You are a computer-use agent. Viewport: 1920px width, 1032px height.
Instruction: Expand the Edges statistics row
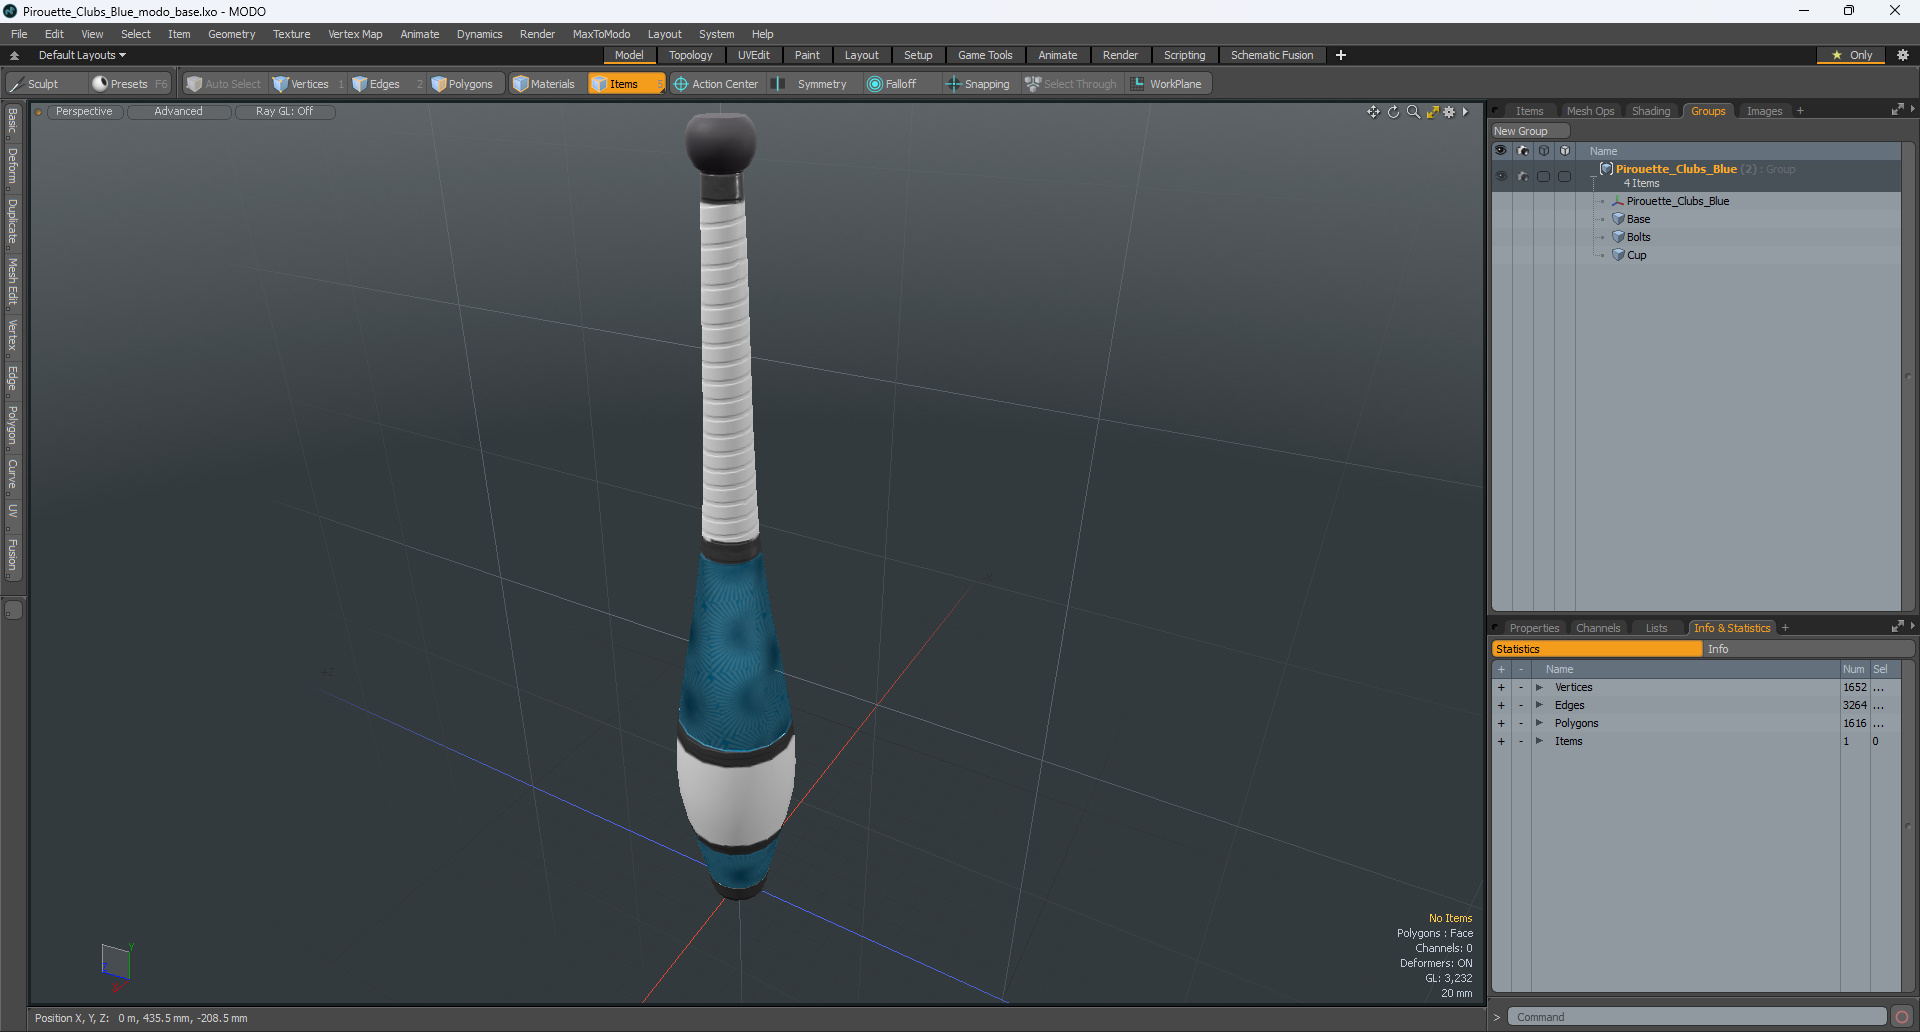click(x=1539, y=705)
